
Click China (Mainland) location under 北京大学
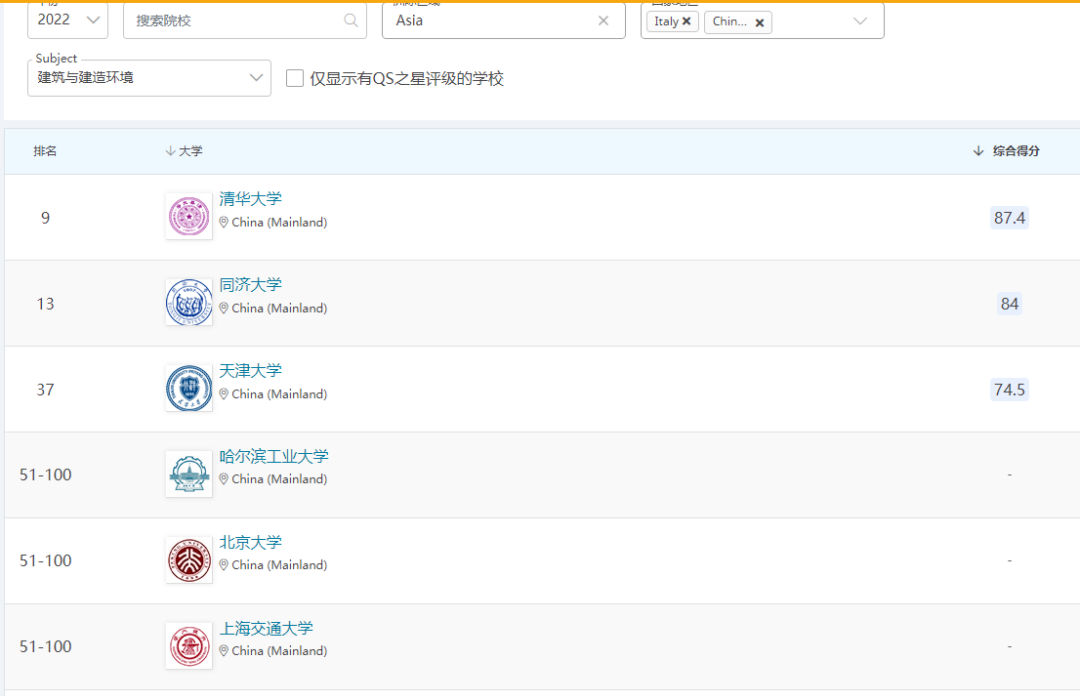[279, 565]
